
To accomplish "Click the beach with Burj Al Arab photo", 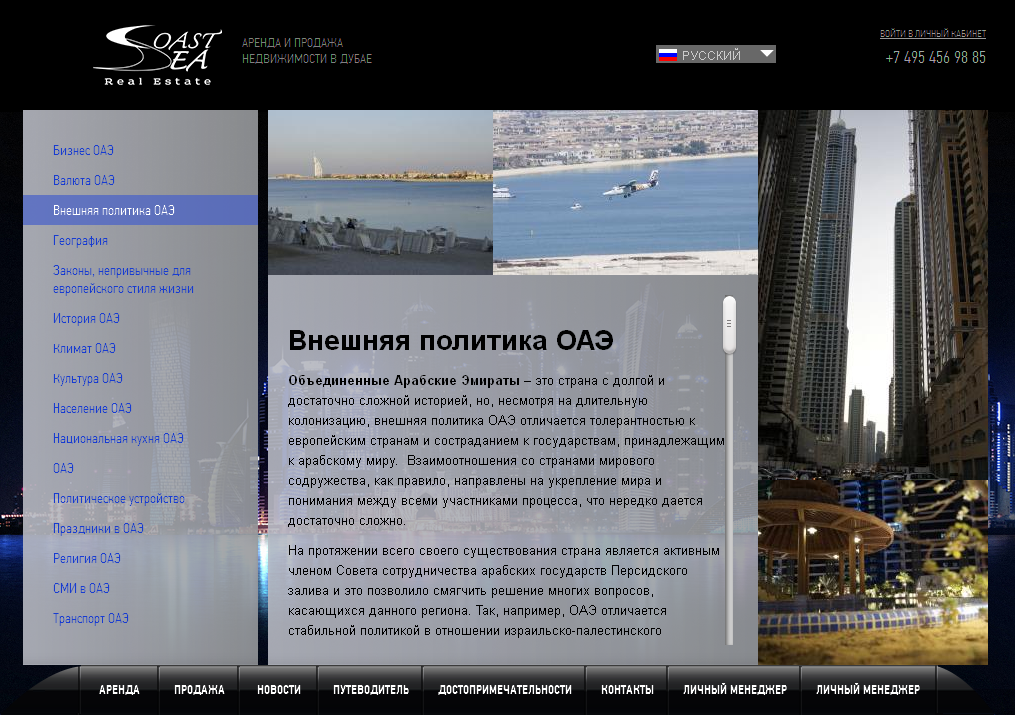I will pyautogui.click(x=381, y=192).
